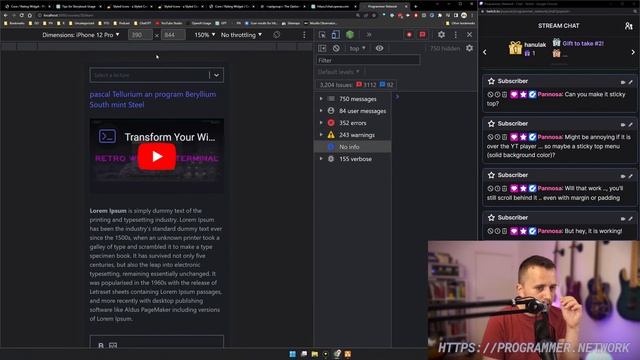Open the Windows Start button on taskbar
The image size is (640, 360).
[x=293, y=354]
